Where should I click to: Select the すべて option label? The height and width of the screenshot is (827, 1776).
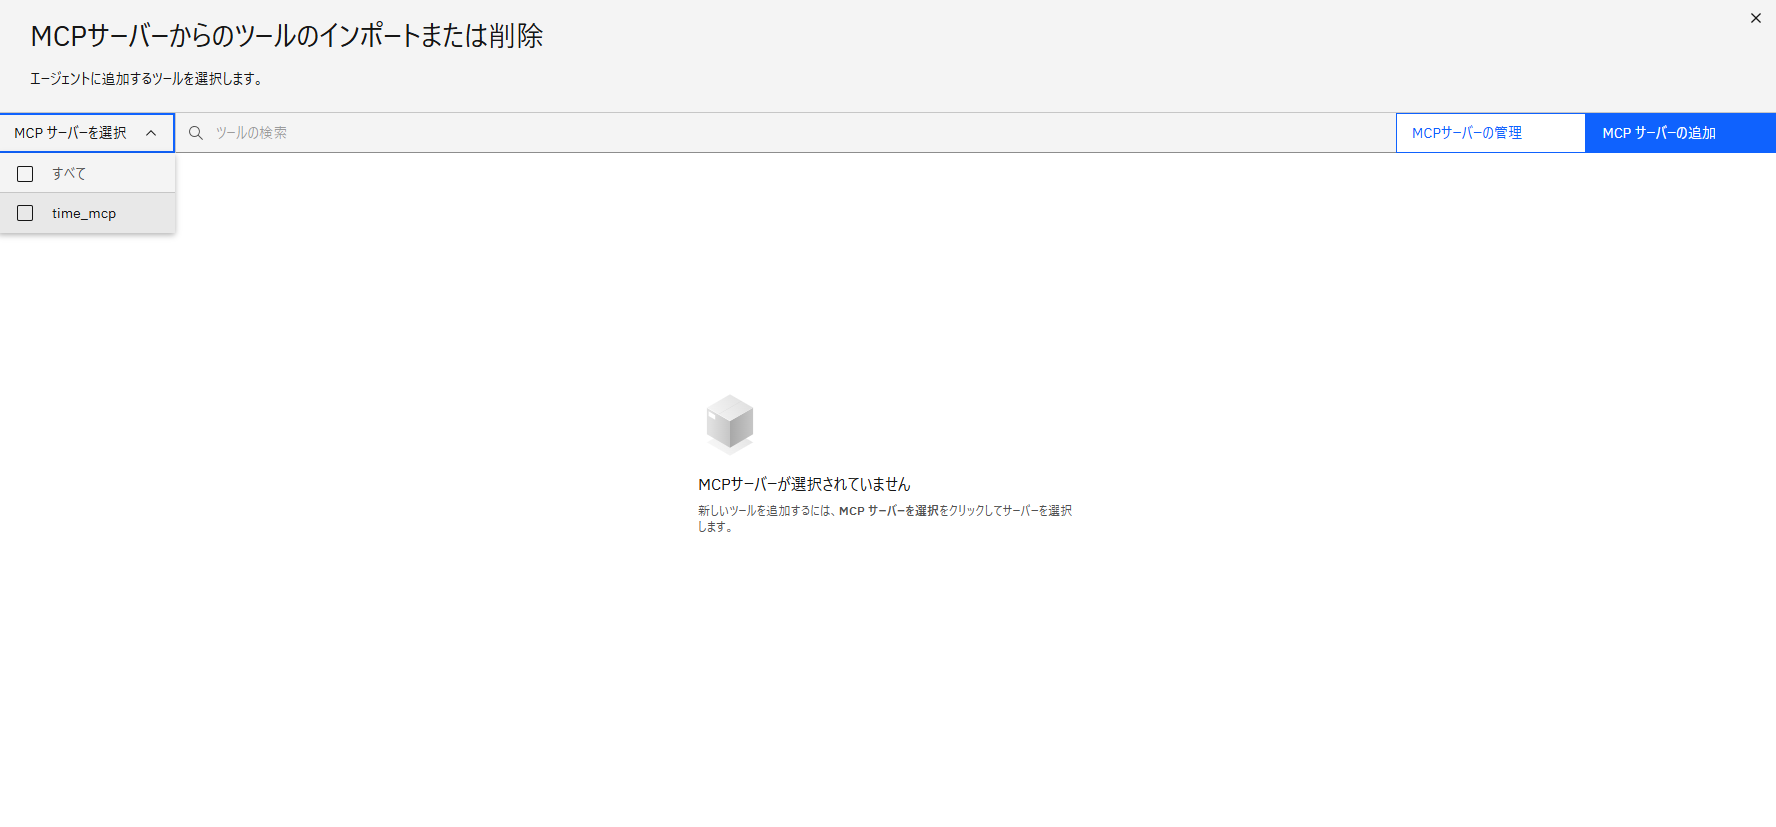point(69,174)
